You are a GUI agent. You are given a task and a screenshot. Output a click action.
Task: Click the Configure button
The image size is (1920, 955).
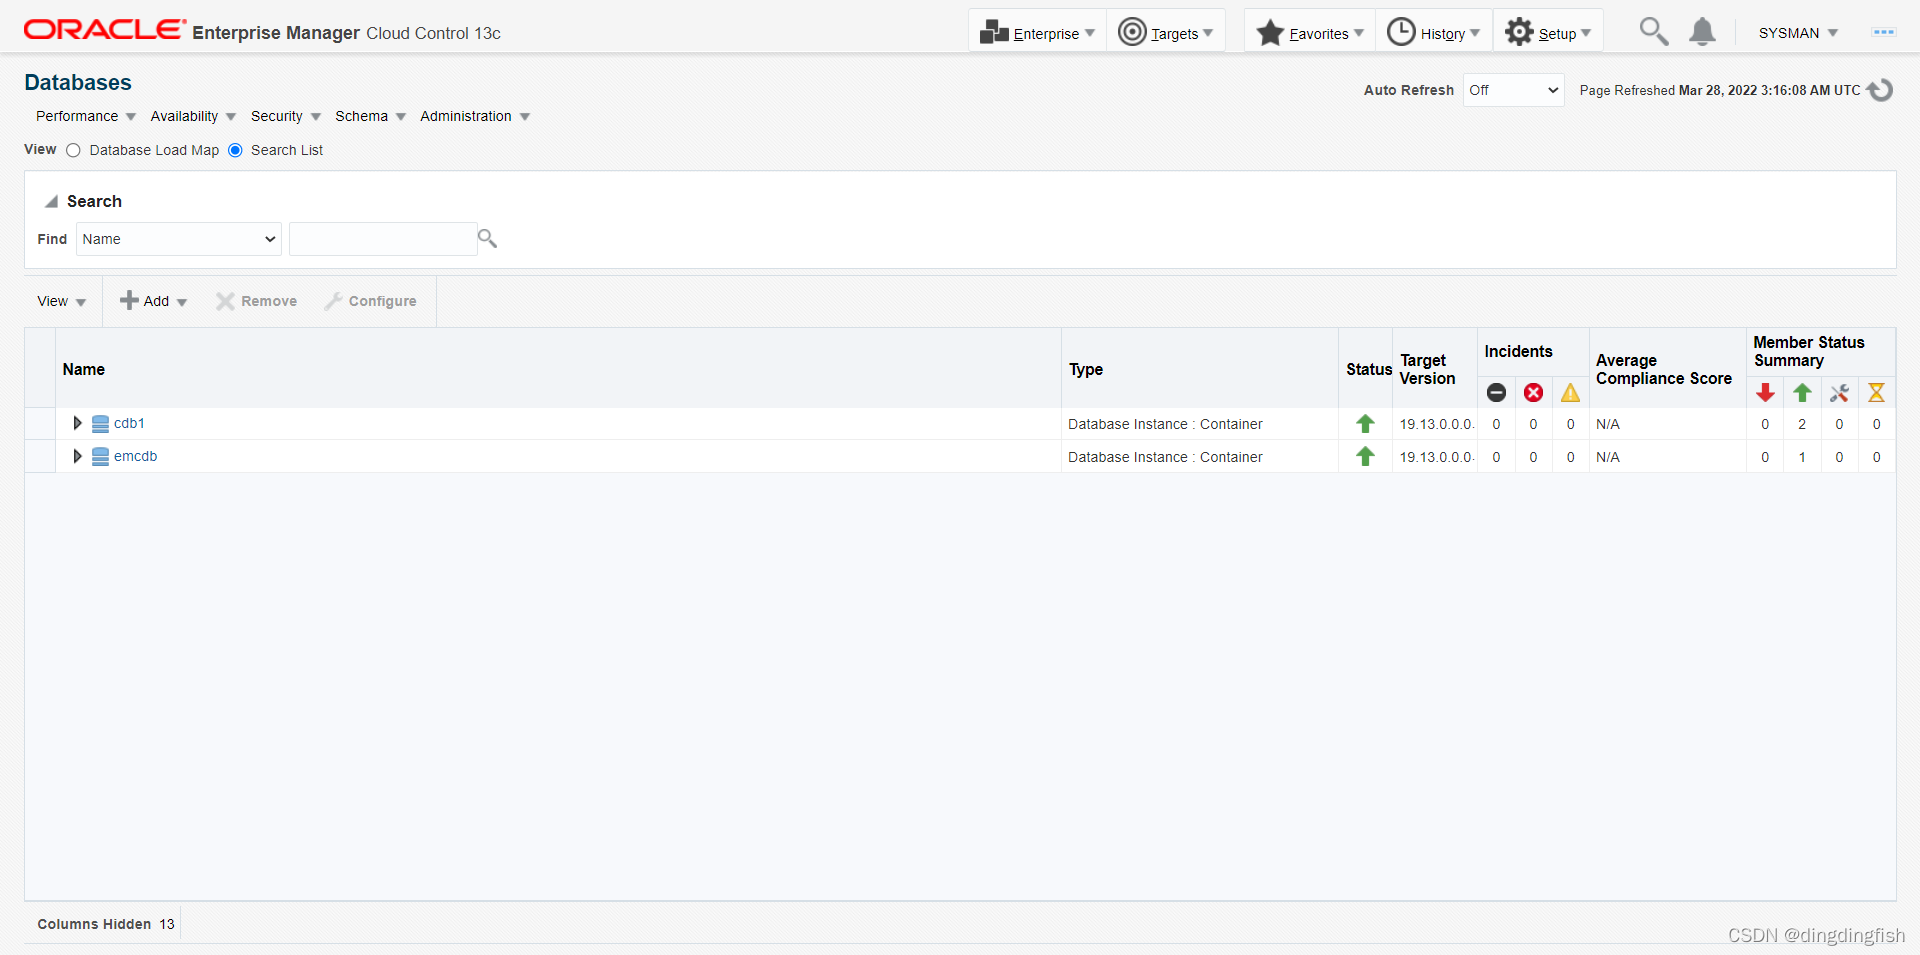[x=370, y=301]
